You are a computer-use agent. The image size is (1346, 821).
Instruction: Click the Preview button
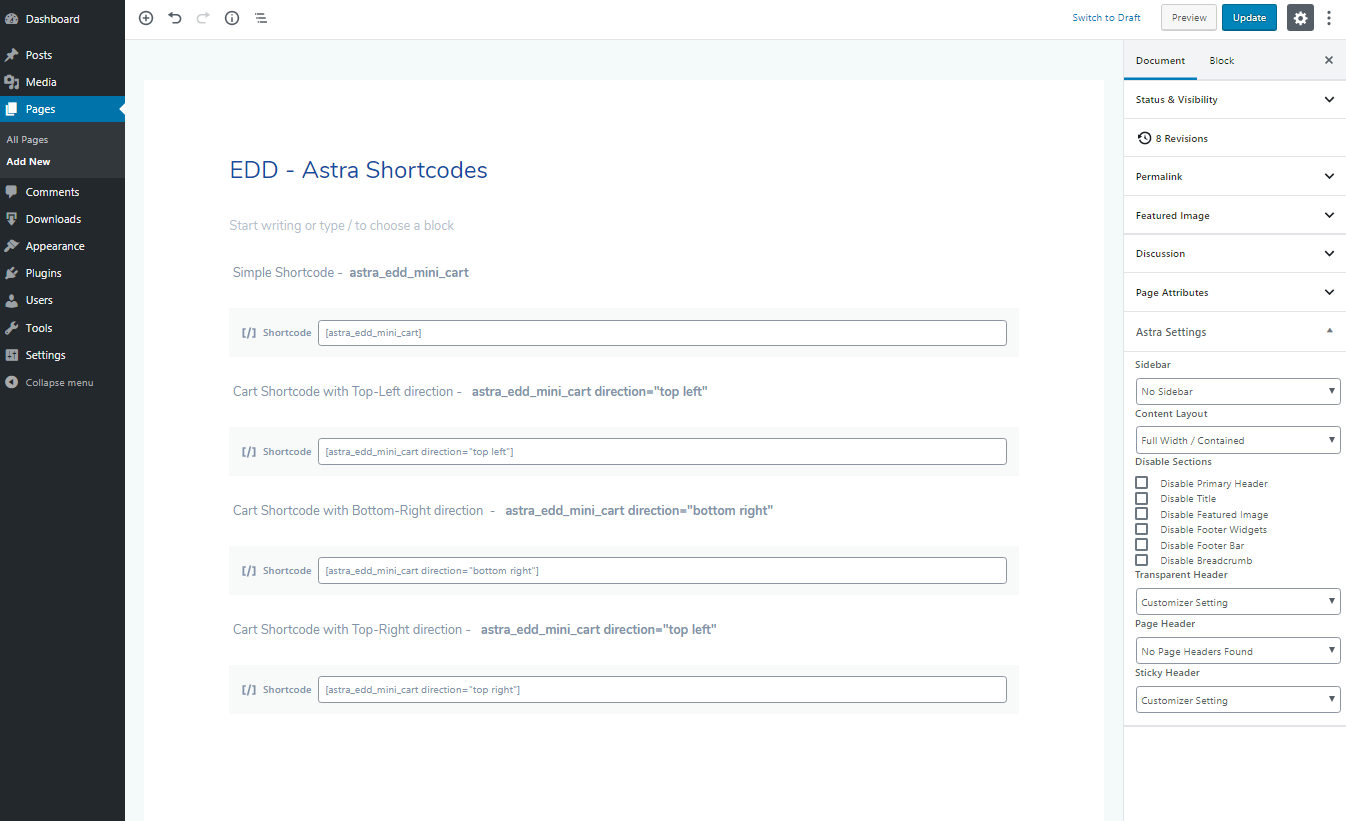[x=1189, y=18]
